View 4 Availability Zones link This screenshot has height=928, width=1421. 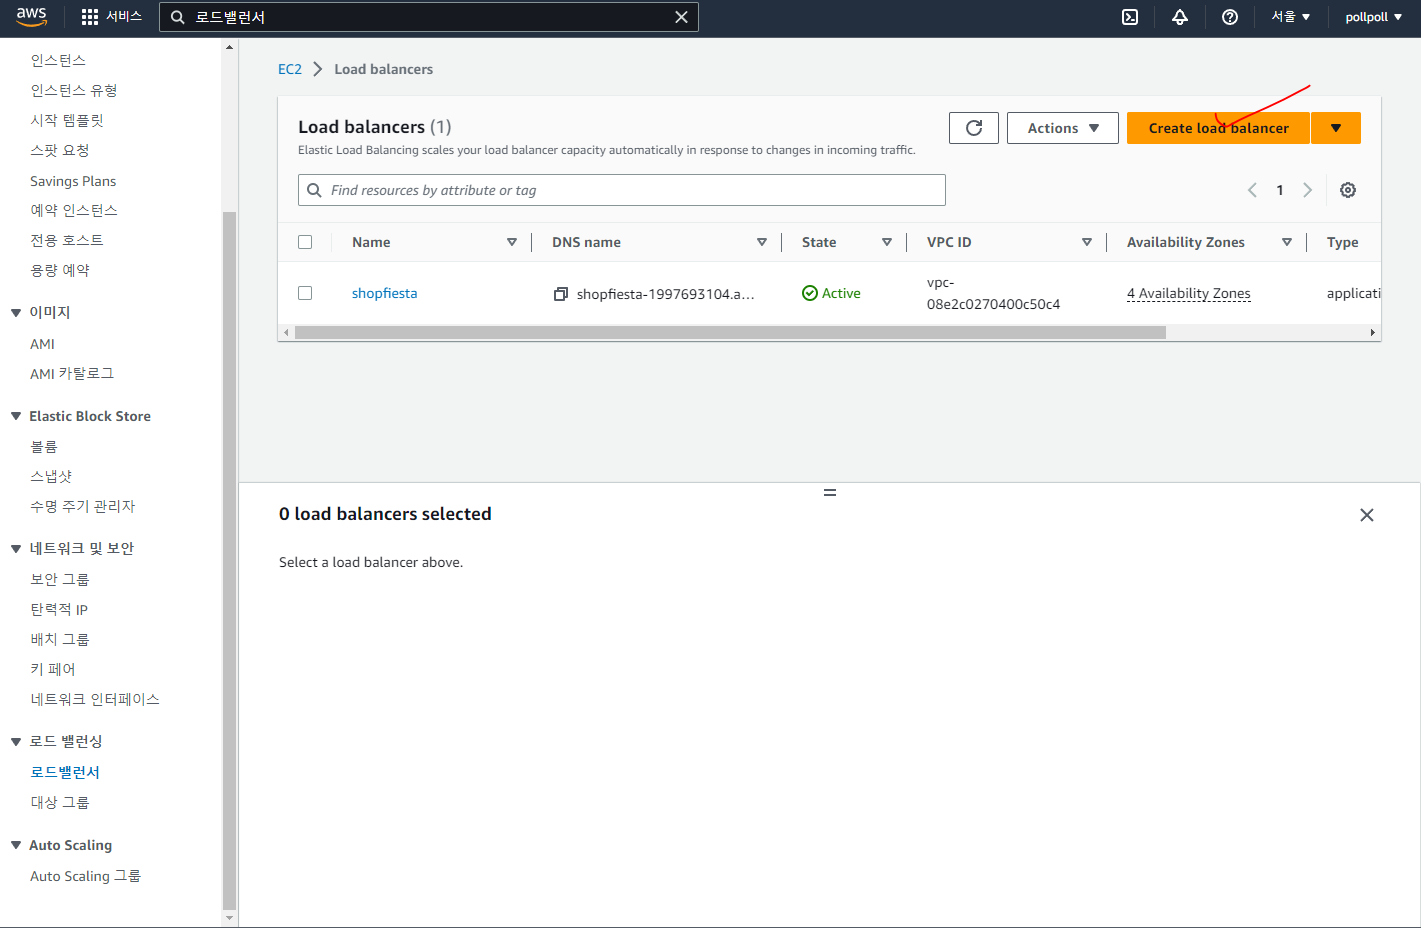1189,293
